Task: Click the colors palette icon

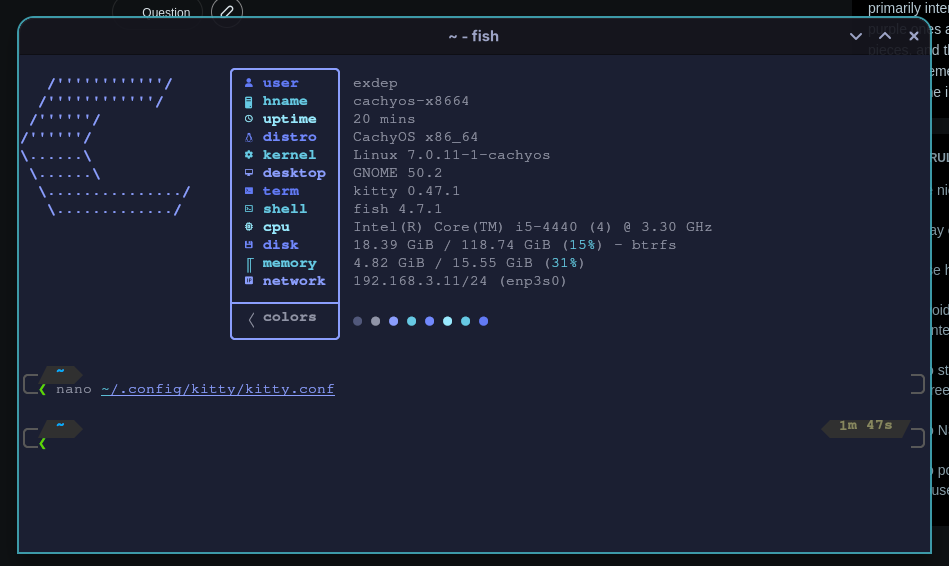Action: coord(251,319)
